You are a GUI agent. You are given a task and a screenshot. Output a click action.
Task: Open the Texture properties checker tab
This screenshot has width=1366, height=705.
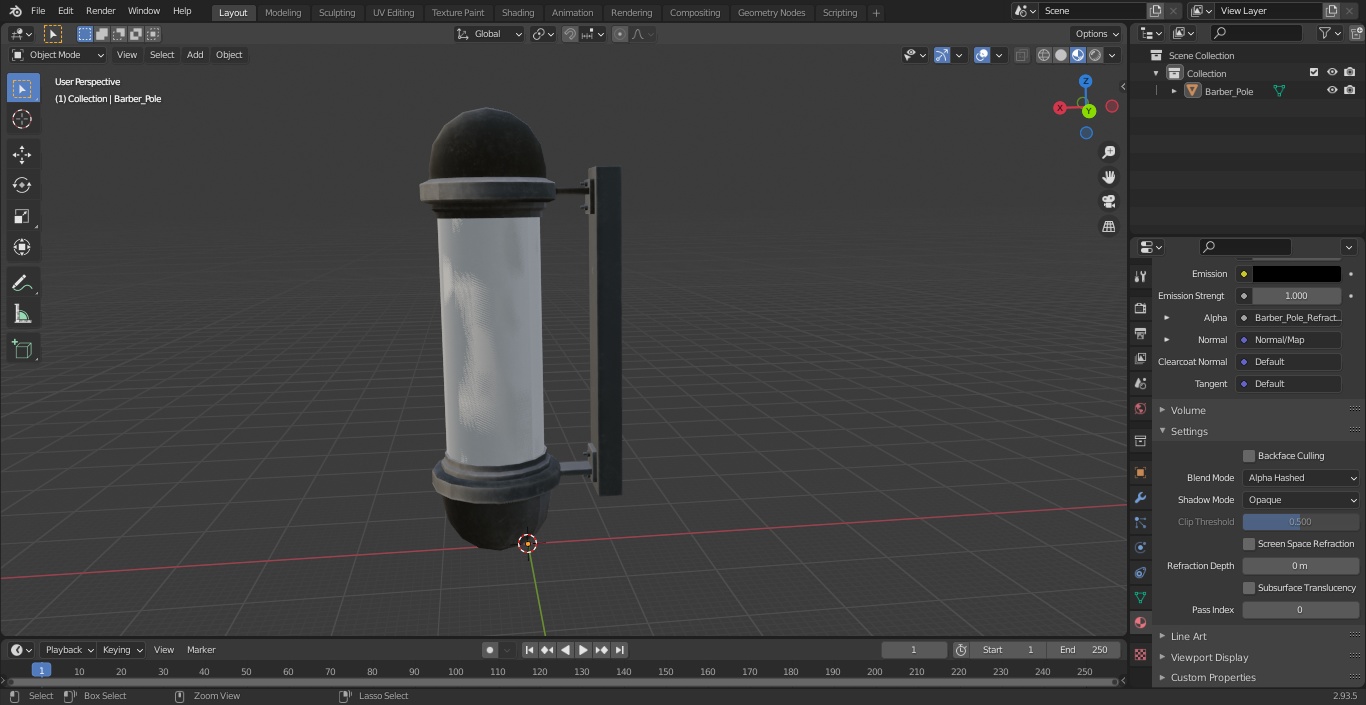point(1140,654)
